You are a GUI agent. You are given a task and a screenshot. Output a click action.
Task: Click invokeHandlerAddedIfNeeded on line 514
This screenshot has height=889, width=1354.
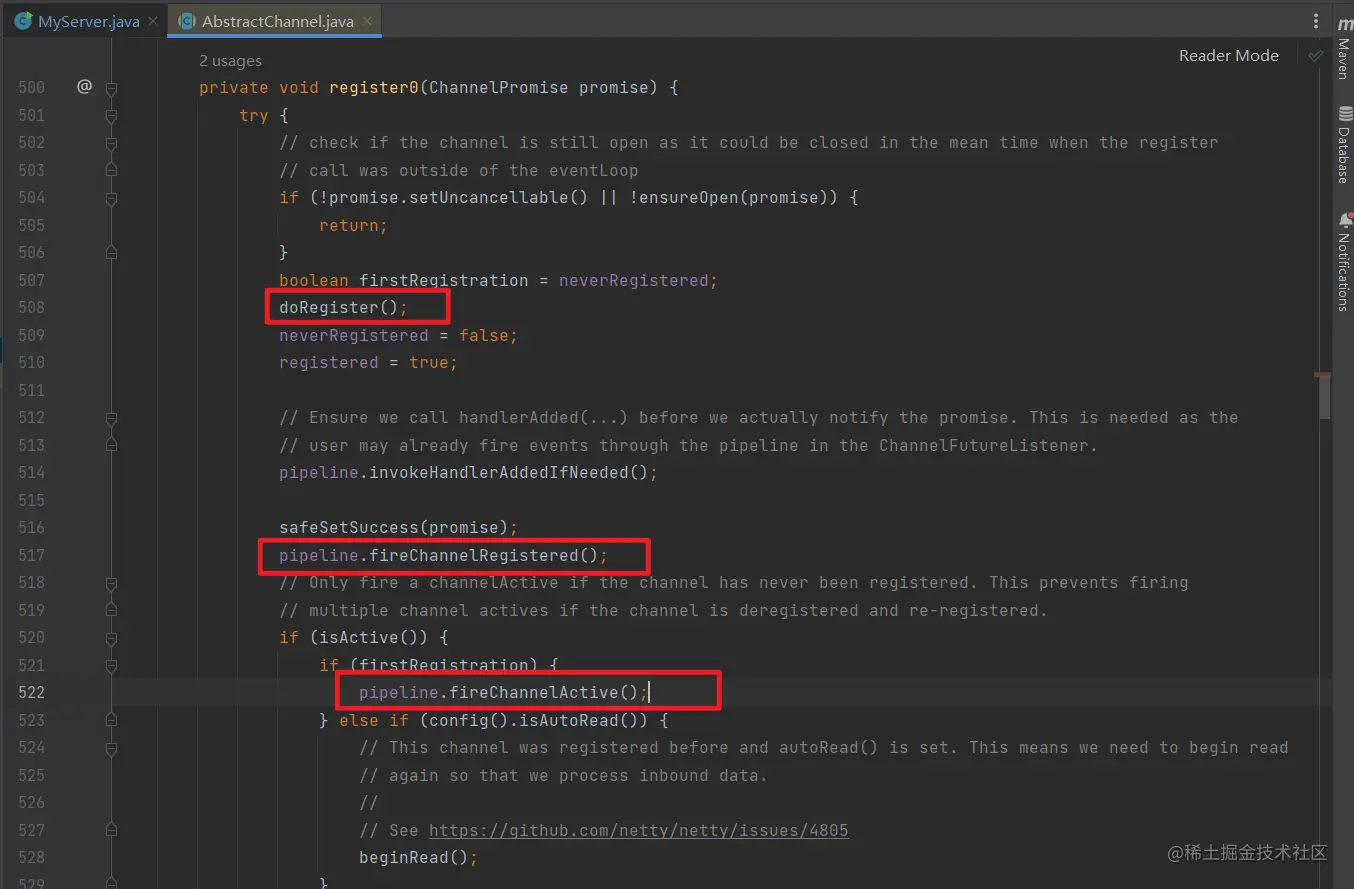tap(499, 472)
